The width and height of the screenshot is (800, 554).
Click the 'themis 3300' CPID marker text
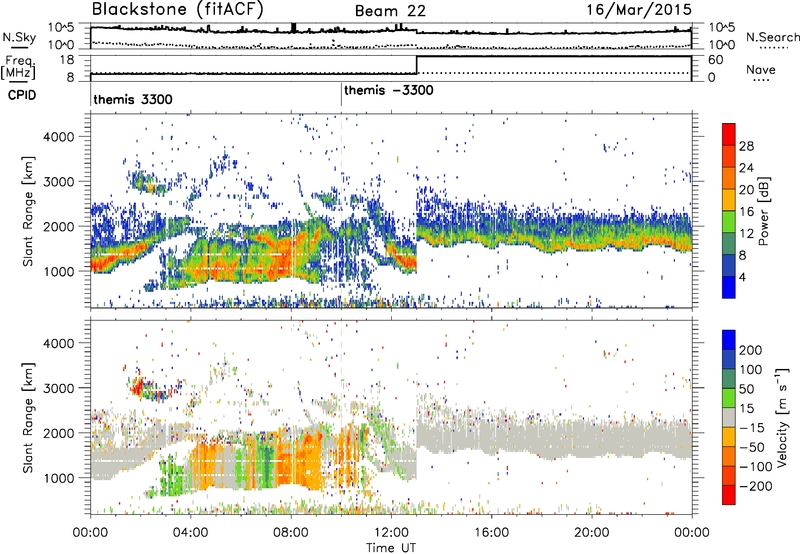pyautogui.click(x=133, y=99)
